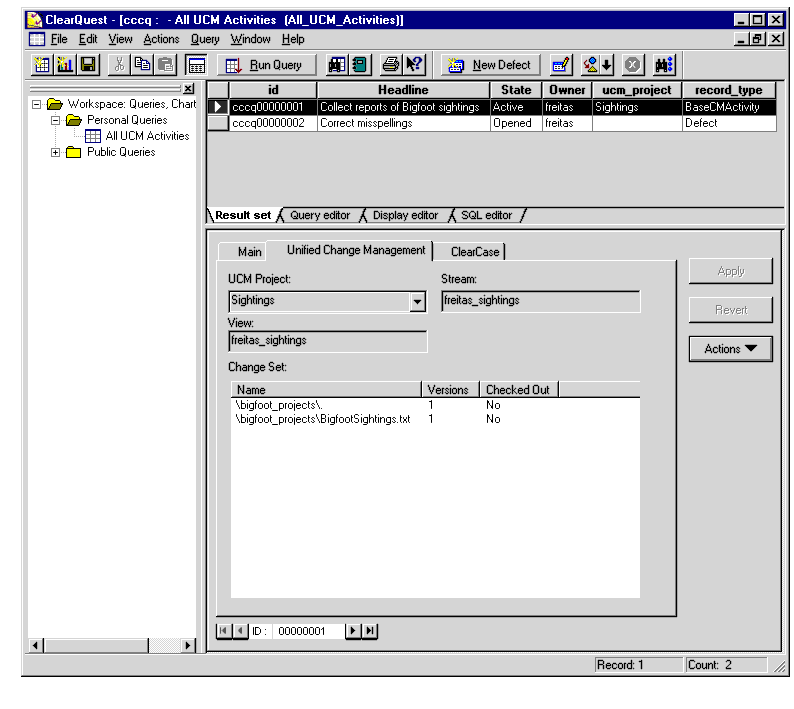Image resolution: width=794 pixels, height=709 pixels.
Task: Click the New Chart toolbar icon
Action: 65,65
